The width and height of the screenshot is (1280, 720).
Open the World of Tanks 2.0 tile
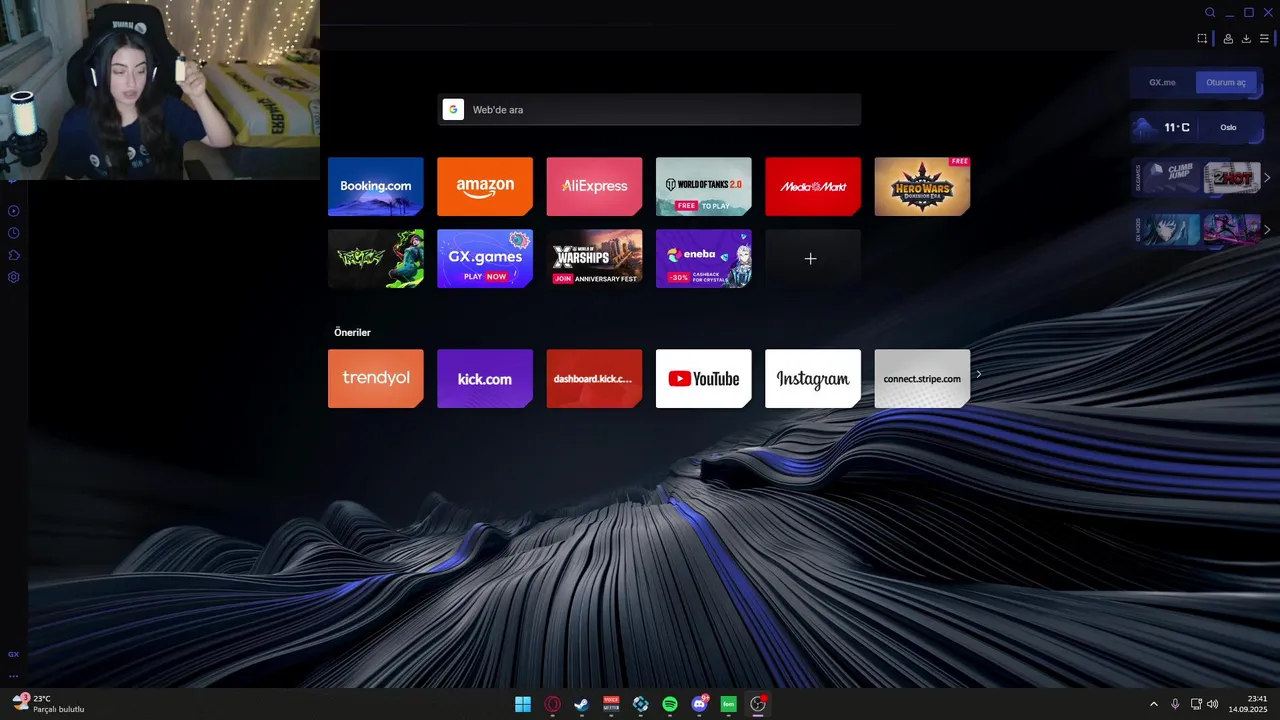point(703,186)
